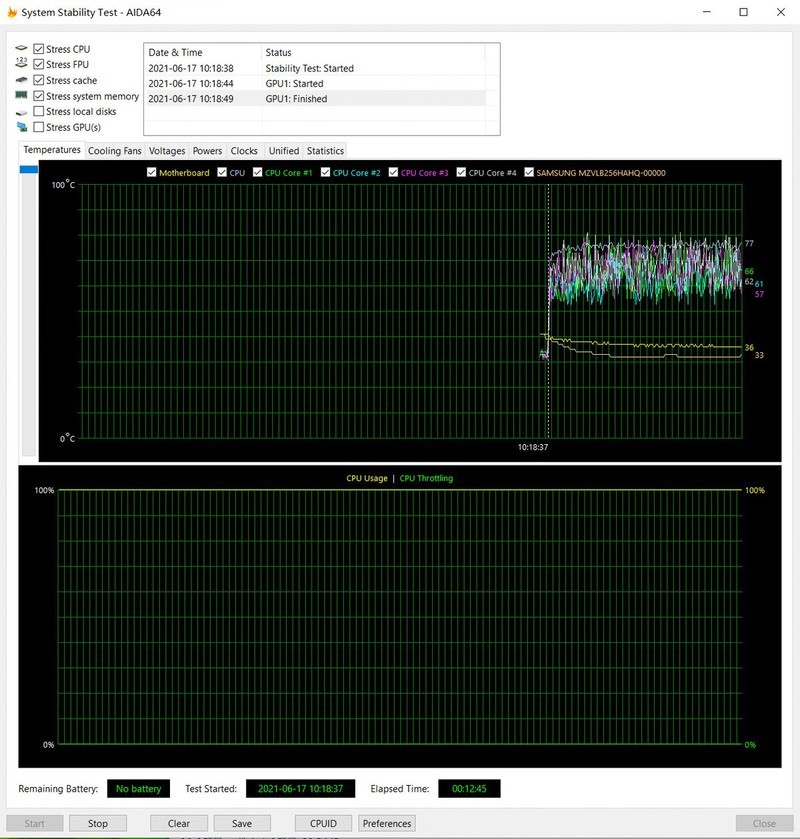Image resolution: width=800 pixels, height=839 pixels.
Task: Click the CPU chip icon beside Stress CPU
Action: 21,49
